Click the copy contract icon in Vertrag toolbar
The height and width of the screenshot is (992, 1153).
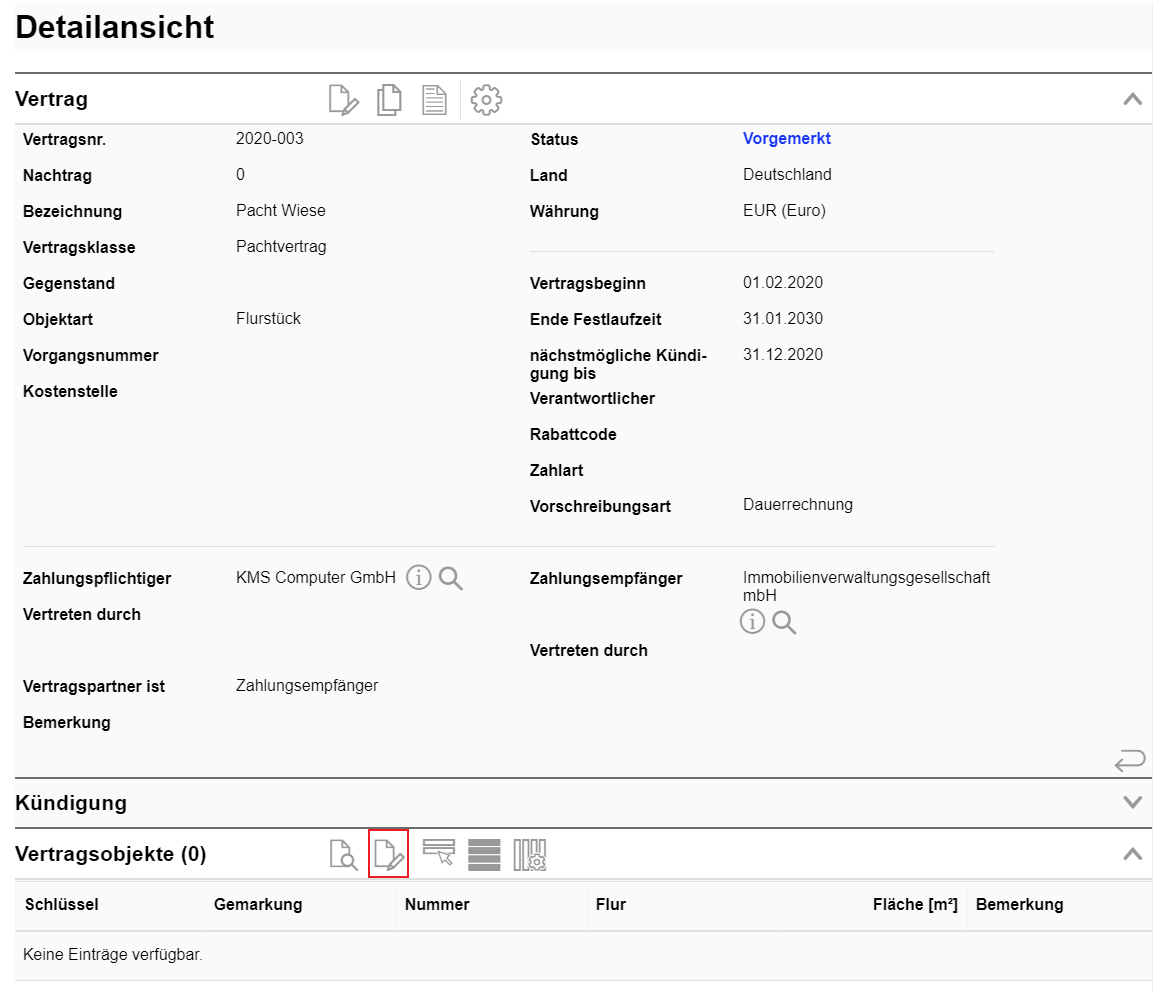point(389,100)
